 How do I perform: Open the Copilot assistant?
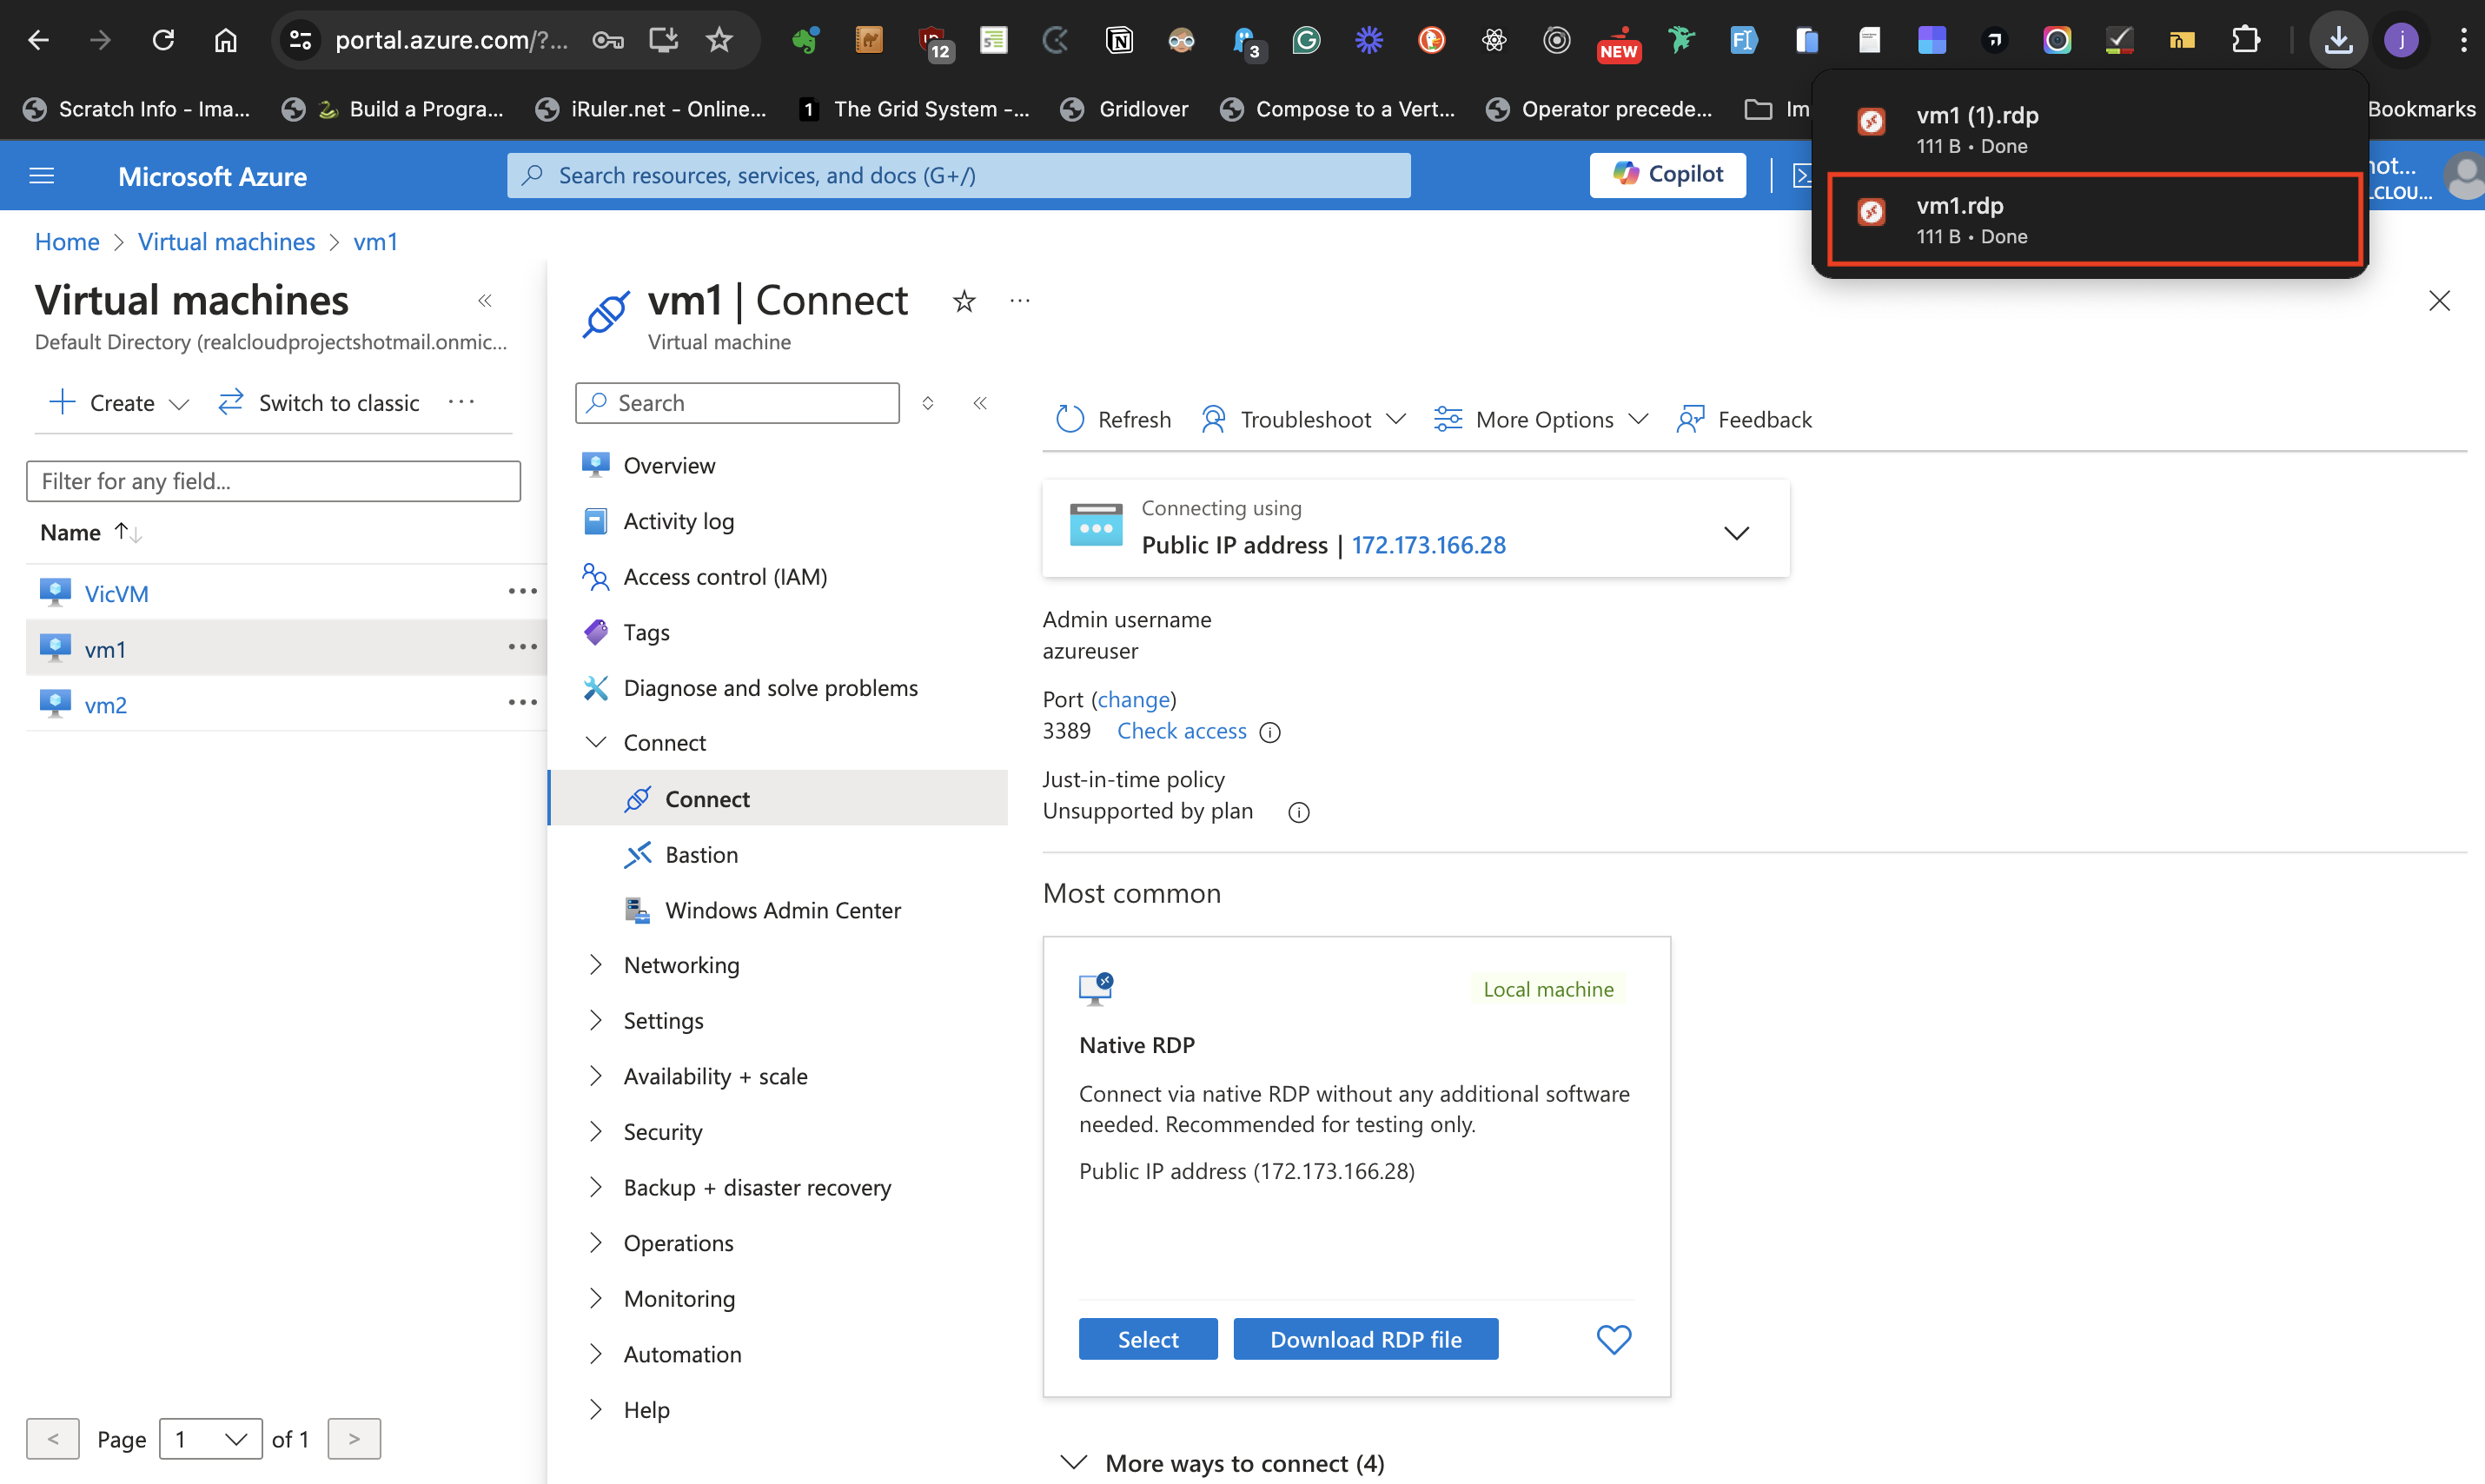click(x=1666, y=174)
